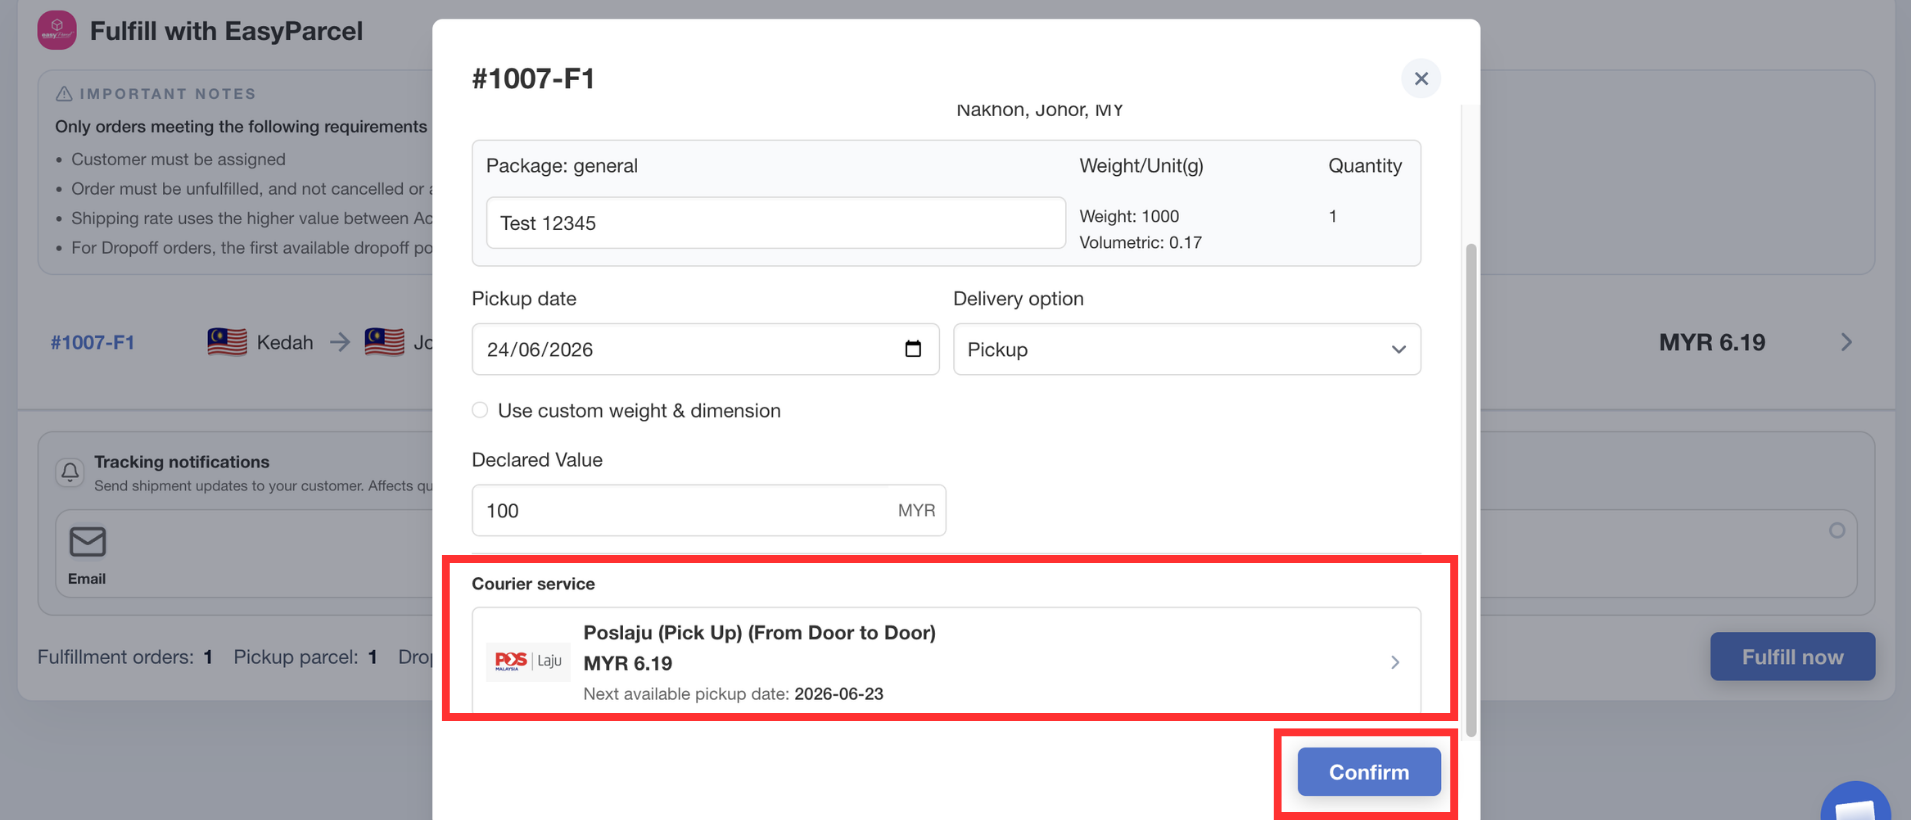Open the chat support bubble

(1856, 802)
